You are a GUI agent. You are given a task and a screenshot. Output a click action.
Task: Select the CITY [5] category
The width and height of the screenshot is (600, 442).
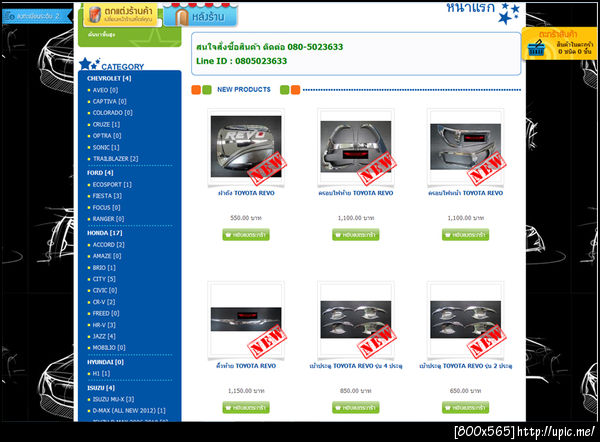point(104,279)
